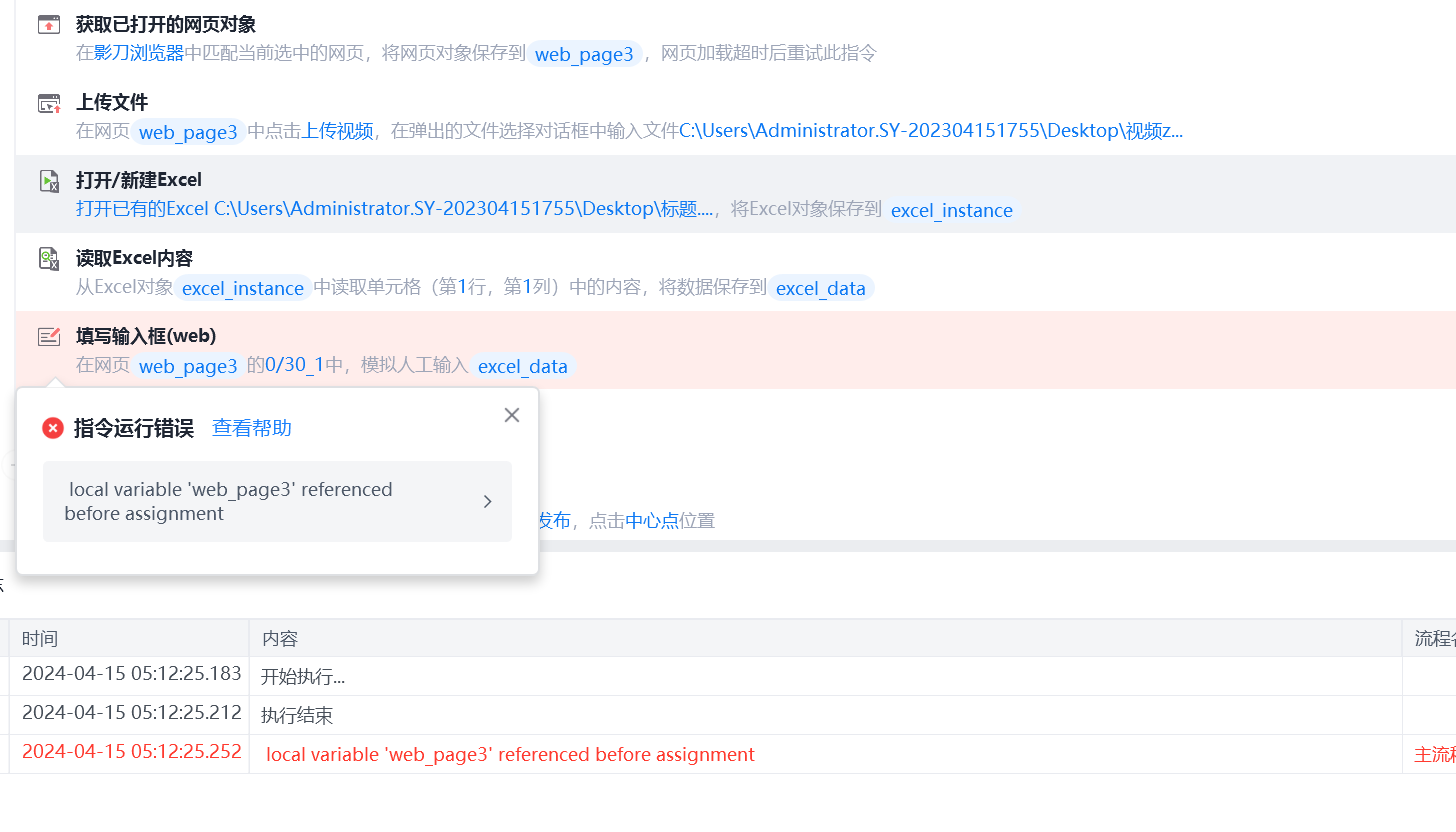Select the 执行结束 log entry
This screenshot has width=1456, height=832.
click(297, 716)
